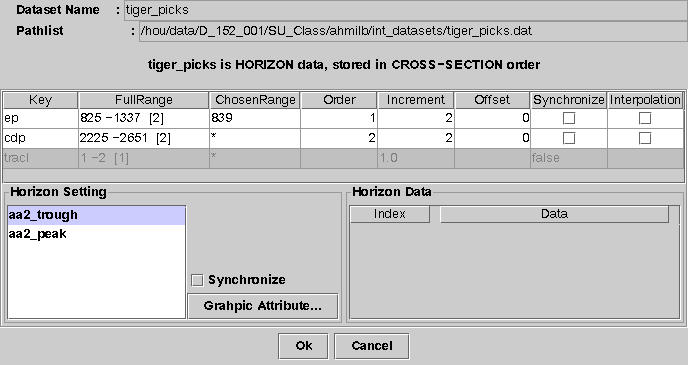Screen dimensions: 688x365
Task: Enable Interpolation checkbox in cdp row
Action: coord(645,138)
